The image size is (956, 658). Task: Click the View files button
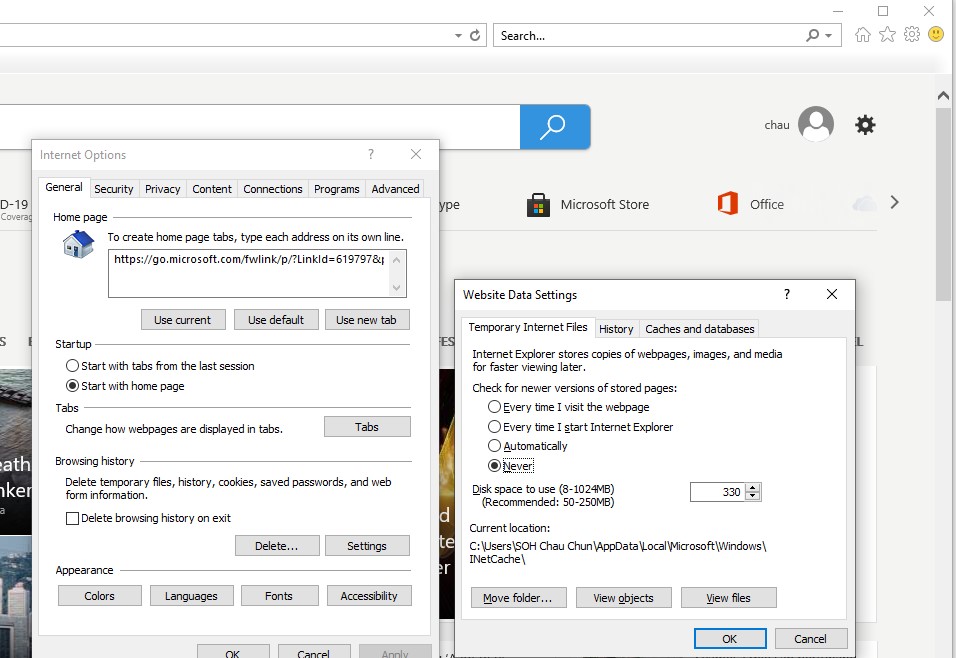[x=729, y=598]
